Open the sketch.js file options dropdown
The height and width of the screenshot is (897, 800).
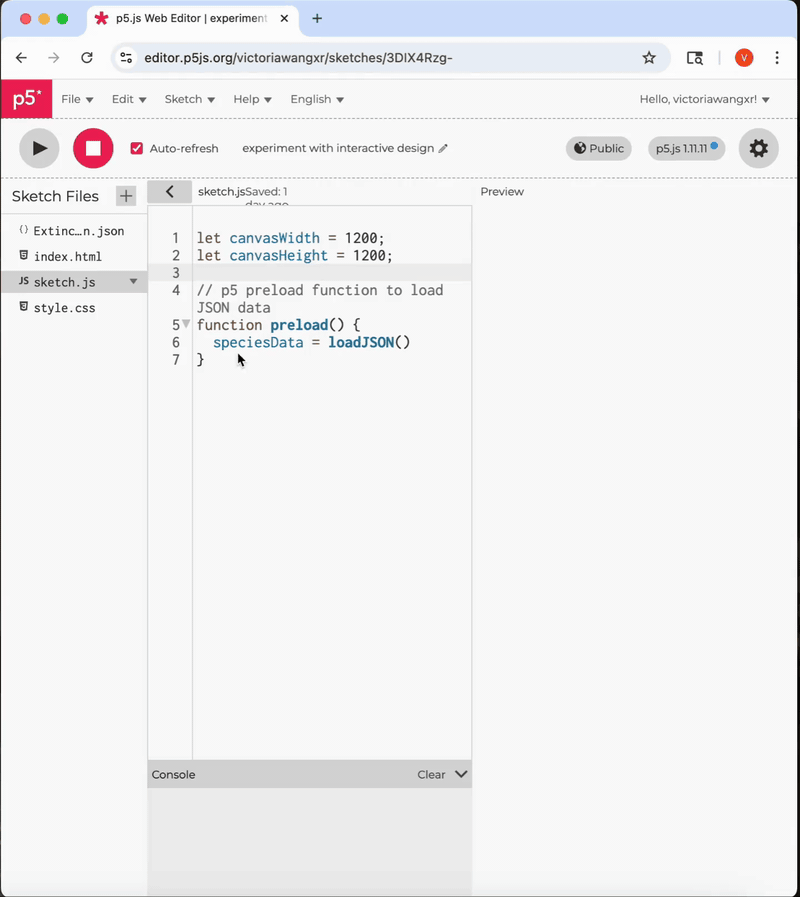click(x=133, y=281)
